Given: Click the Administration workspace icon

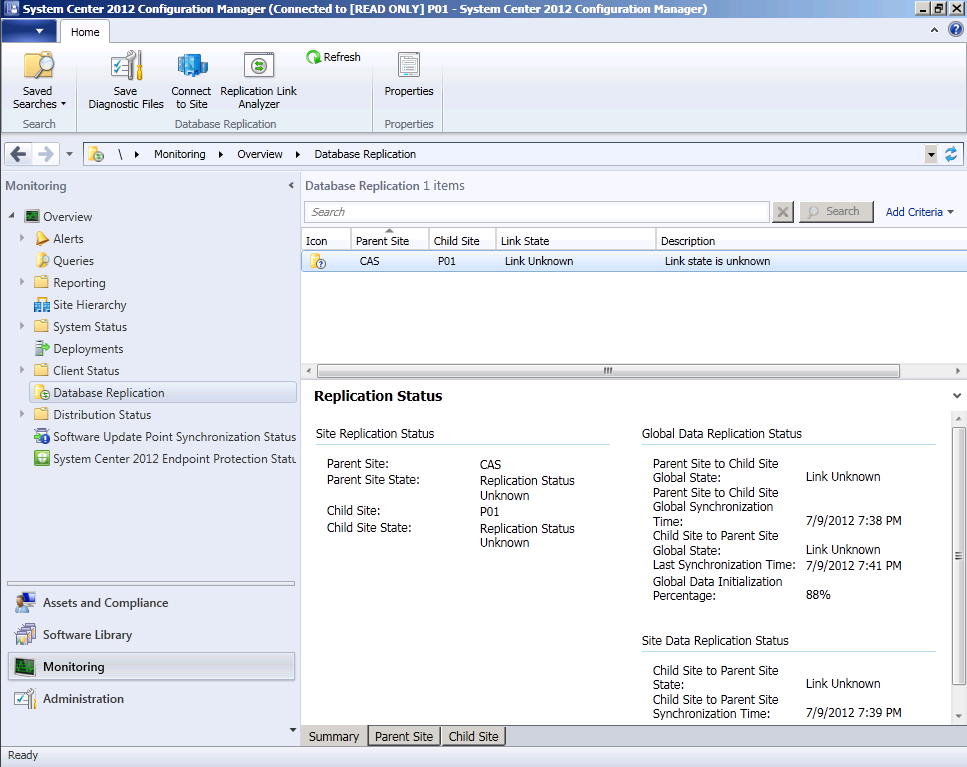Looking at the screenshot, I should [25, 699].
